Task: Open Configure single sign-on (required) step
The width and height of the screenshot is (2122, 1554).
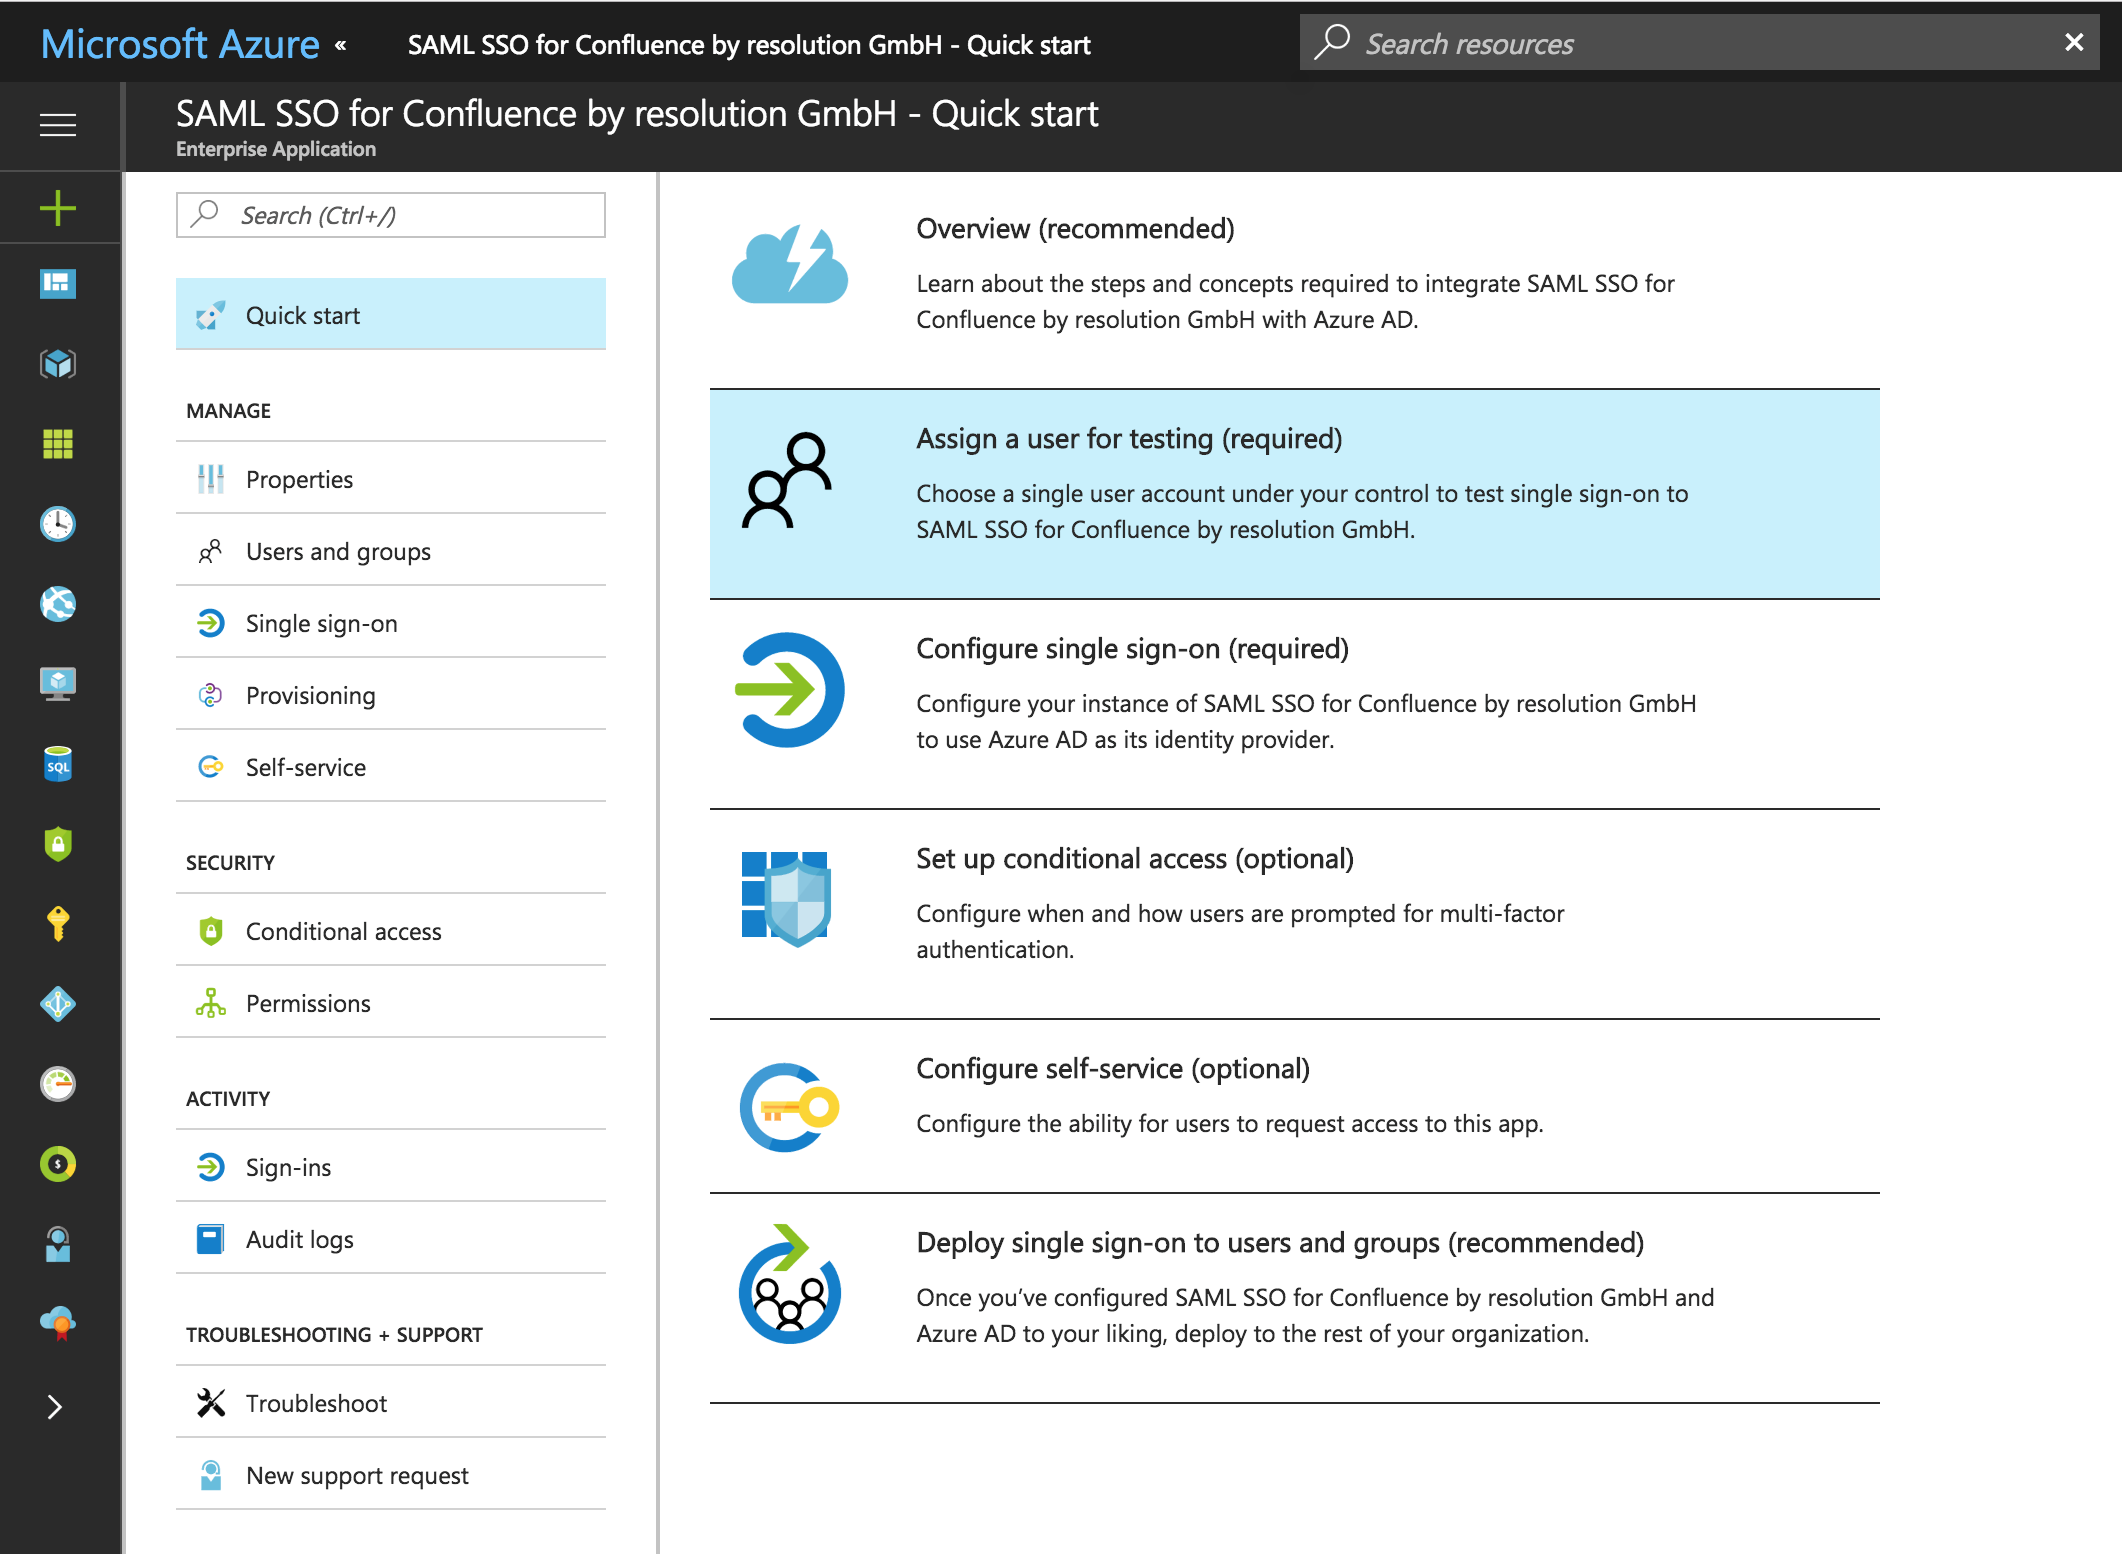Action: 1295,704
